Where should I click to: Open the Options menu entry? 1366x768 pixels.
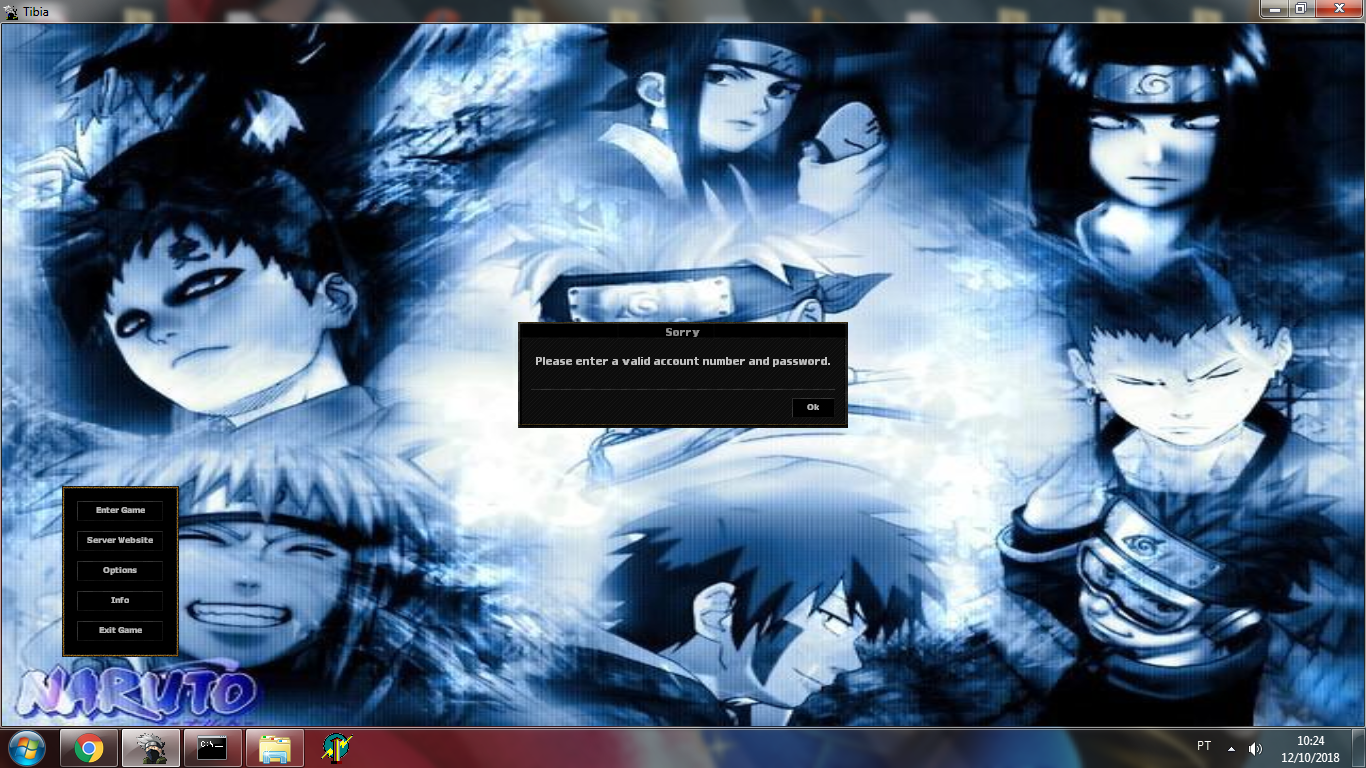click(x=120, y=570)
